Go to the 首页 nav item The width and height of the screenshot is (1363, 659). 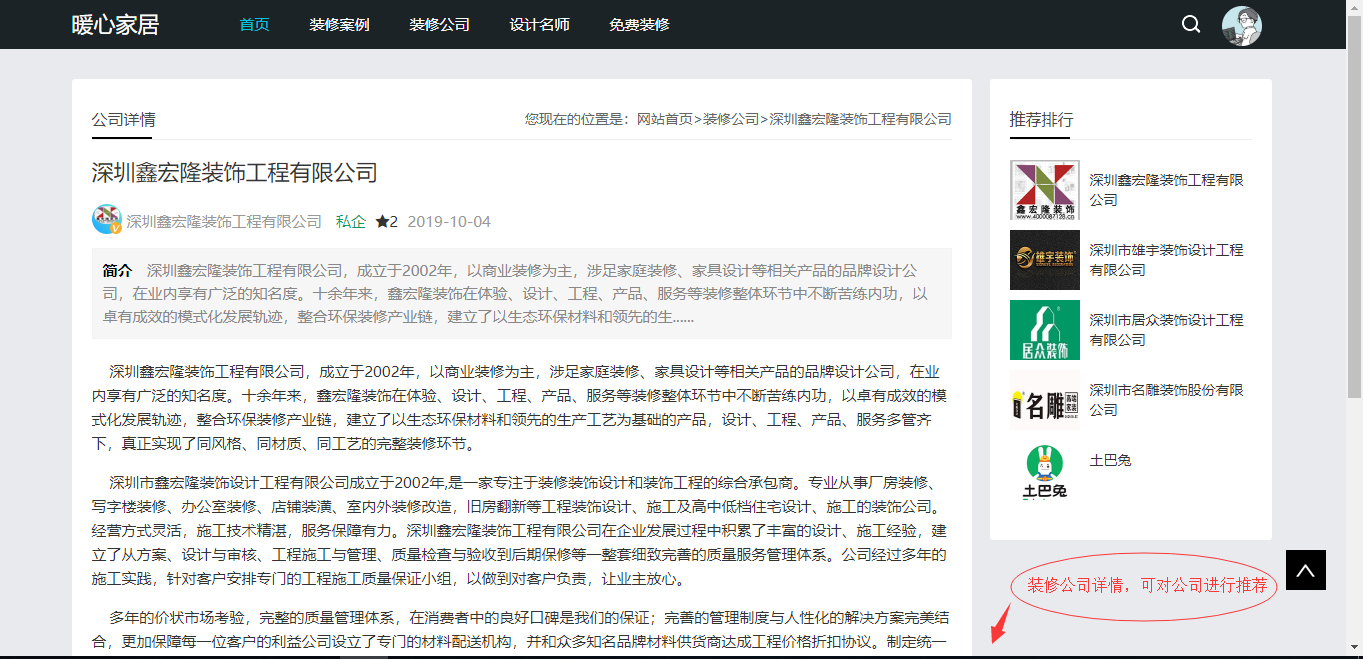click(255, 24)
